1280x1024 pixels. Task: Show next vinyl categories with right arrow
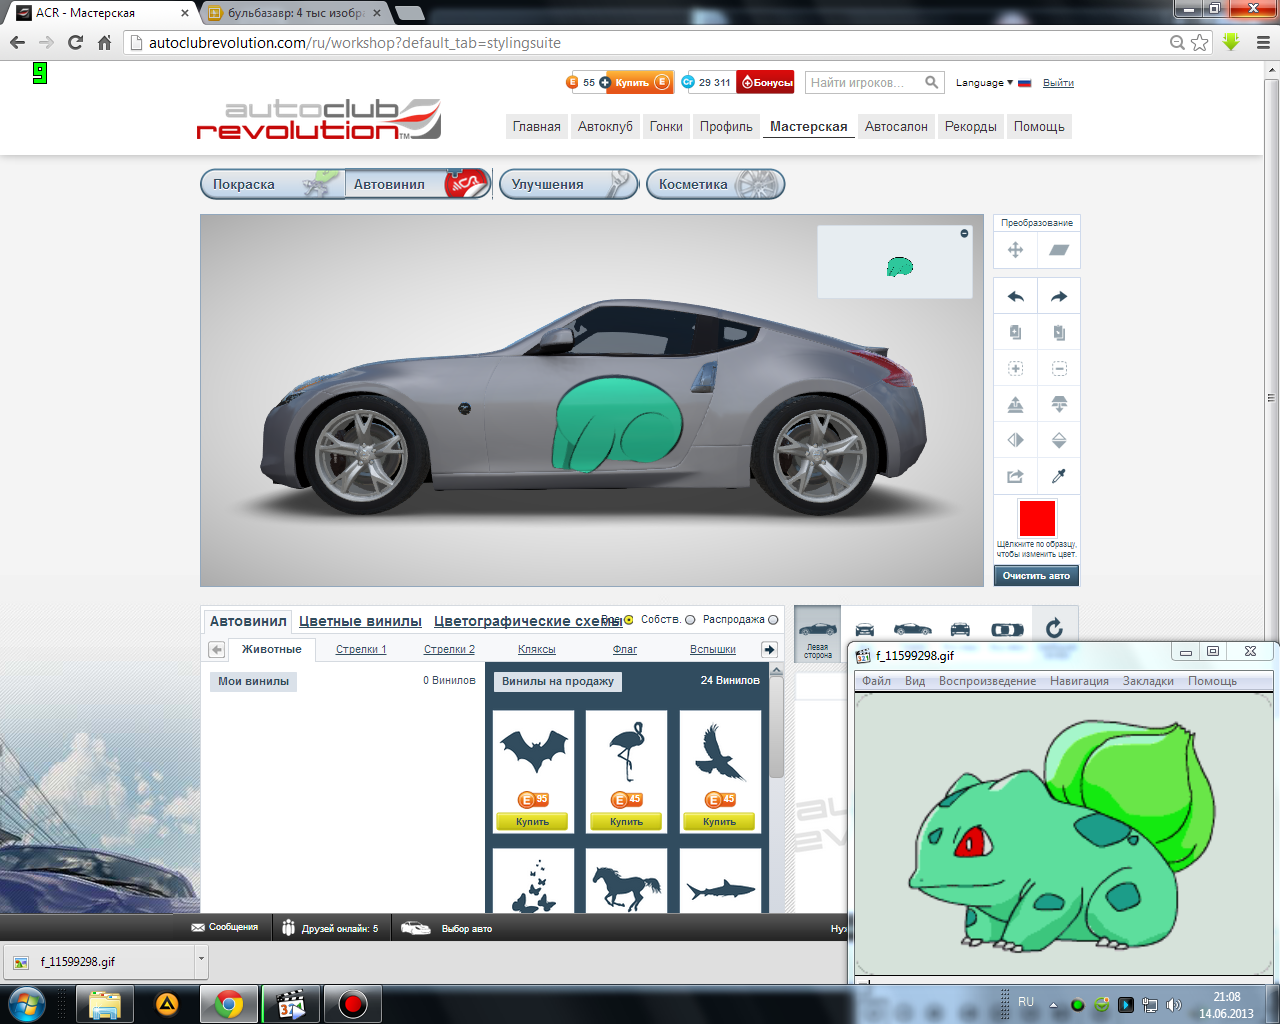pyautogui.click(x=769, y=649)
